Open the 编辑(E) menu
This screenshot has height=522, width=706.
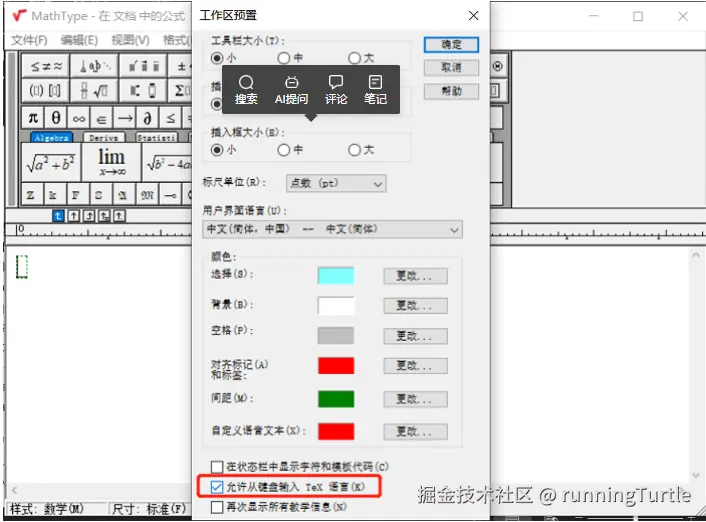79,40
